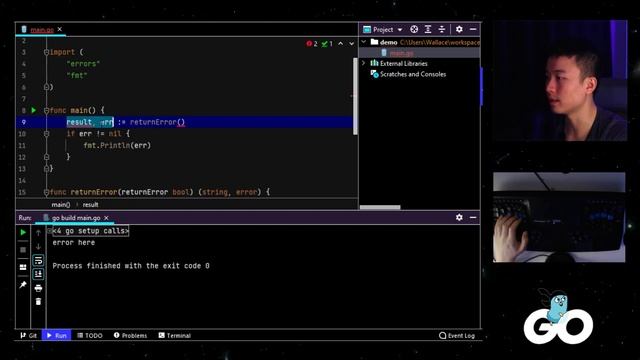The width and height of the screenshot is (640, 360).
Task: Fold func returnError at line 15
Action: pyautogui.click(x=46, y=192)
